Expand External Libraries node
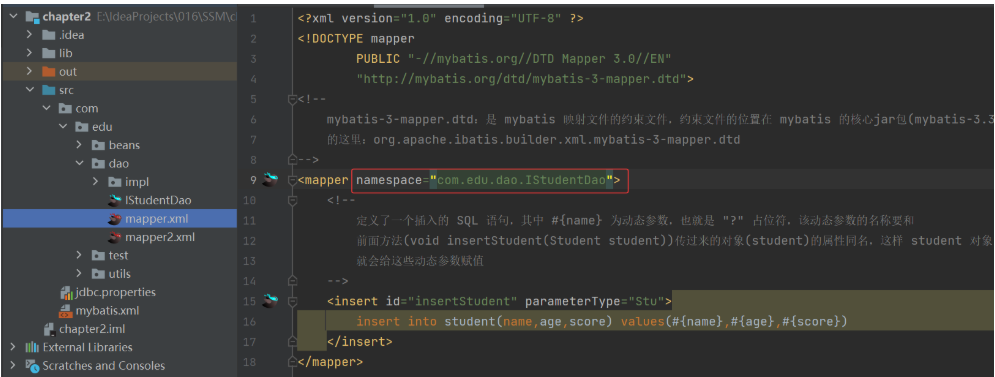This screenshot has height=377, width=995. [13, 347]
